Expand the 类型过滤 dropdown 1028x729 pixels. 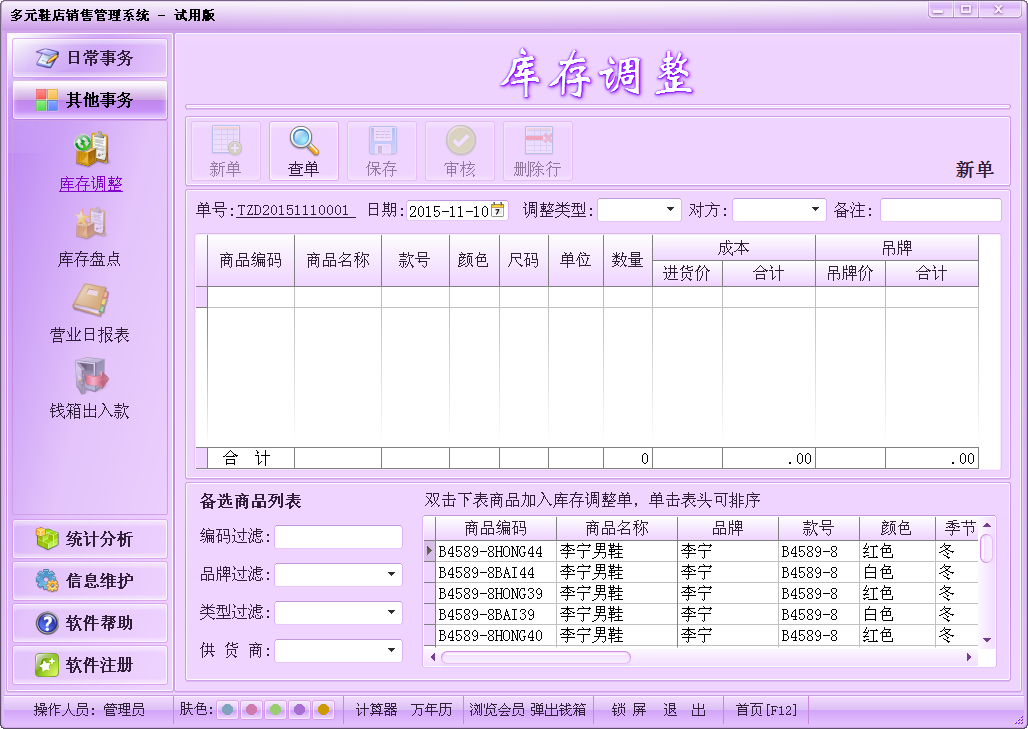[391, 612]
